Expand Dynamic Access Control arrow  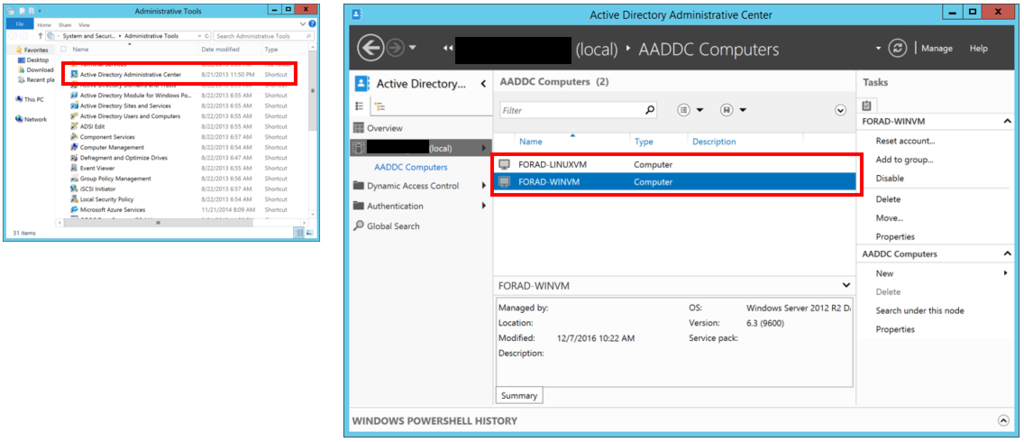pos(484,186)
